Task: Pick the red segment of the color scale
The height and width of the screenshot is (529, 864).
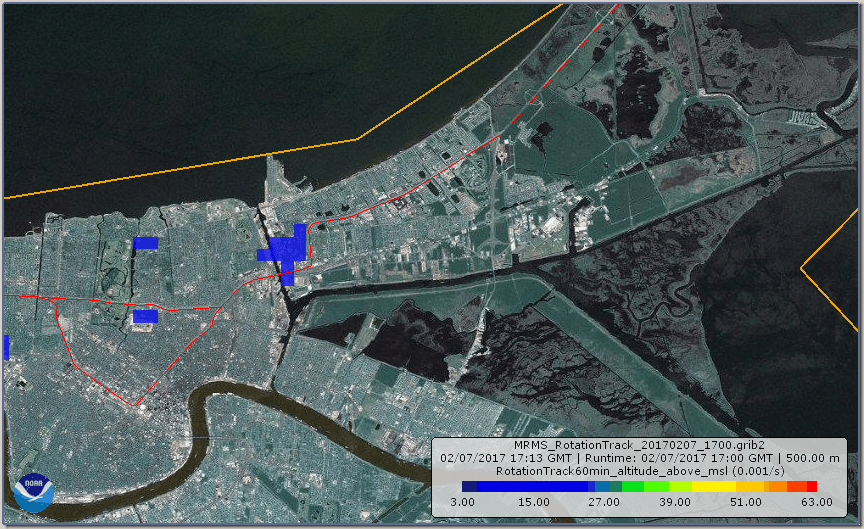Action: point(811,486)
